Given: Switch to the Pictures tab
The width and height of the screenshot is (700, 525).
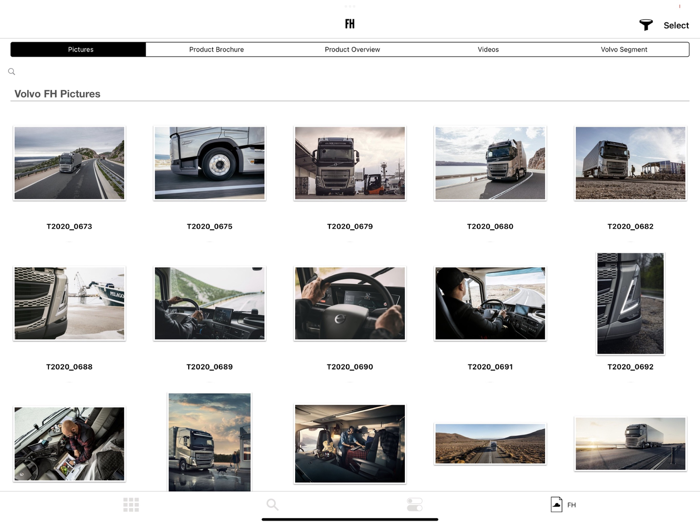Looking at the screenshot, I should click(79, 50).
